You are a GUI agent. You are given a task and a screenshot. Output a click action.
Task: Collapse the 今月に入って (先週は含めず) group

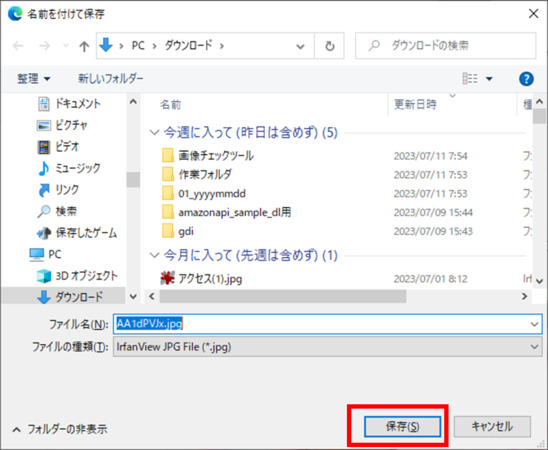(x=154, y=255)
